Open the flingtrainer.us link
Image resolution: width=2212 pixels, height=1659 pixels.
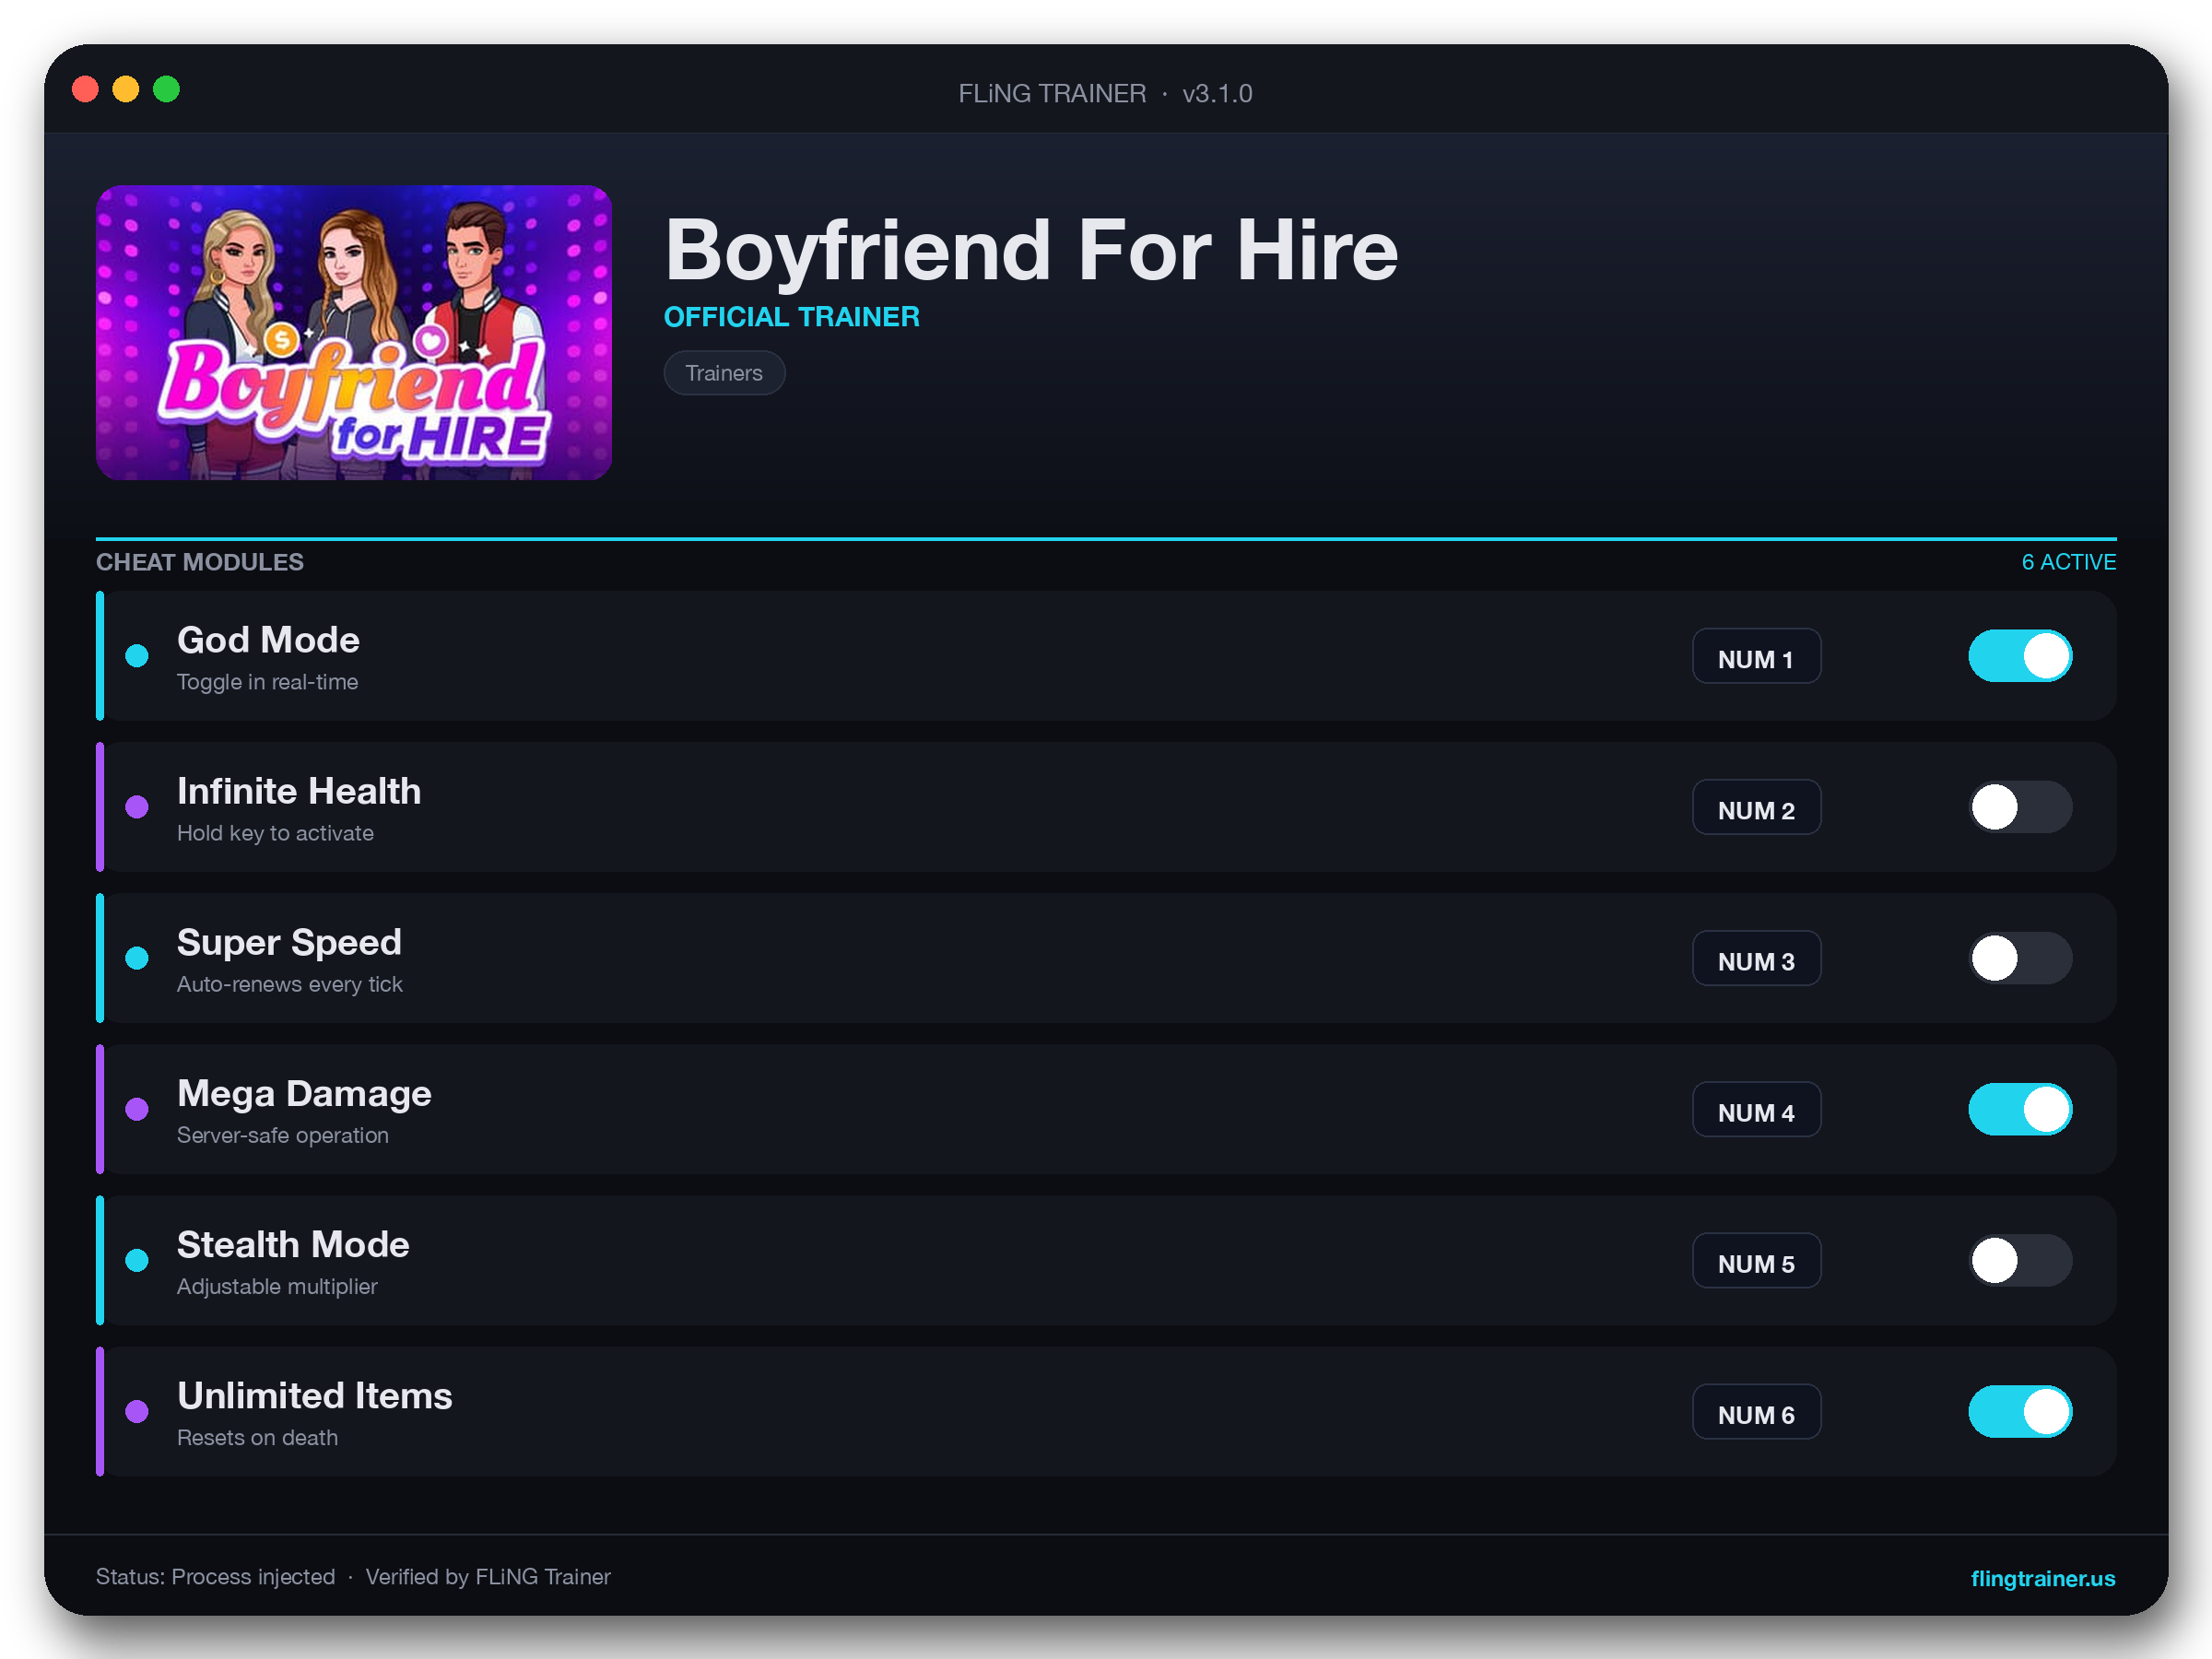click(x=2042, y=1578)
